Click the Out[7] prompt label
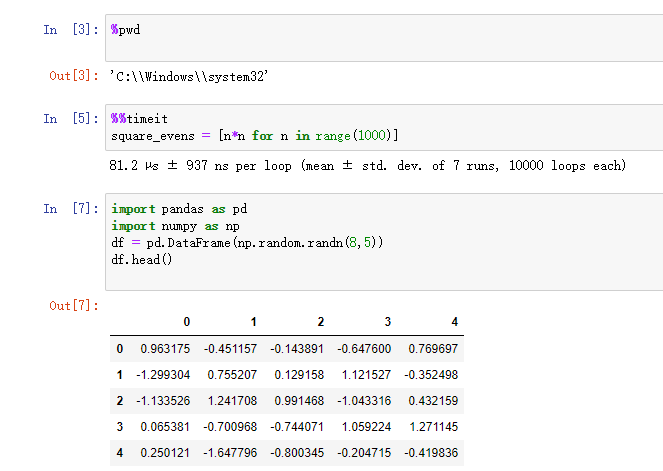Screen dimensions: 663x471 74,306
